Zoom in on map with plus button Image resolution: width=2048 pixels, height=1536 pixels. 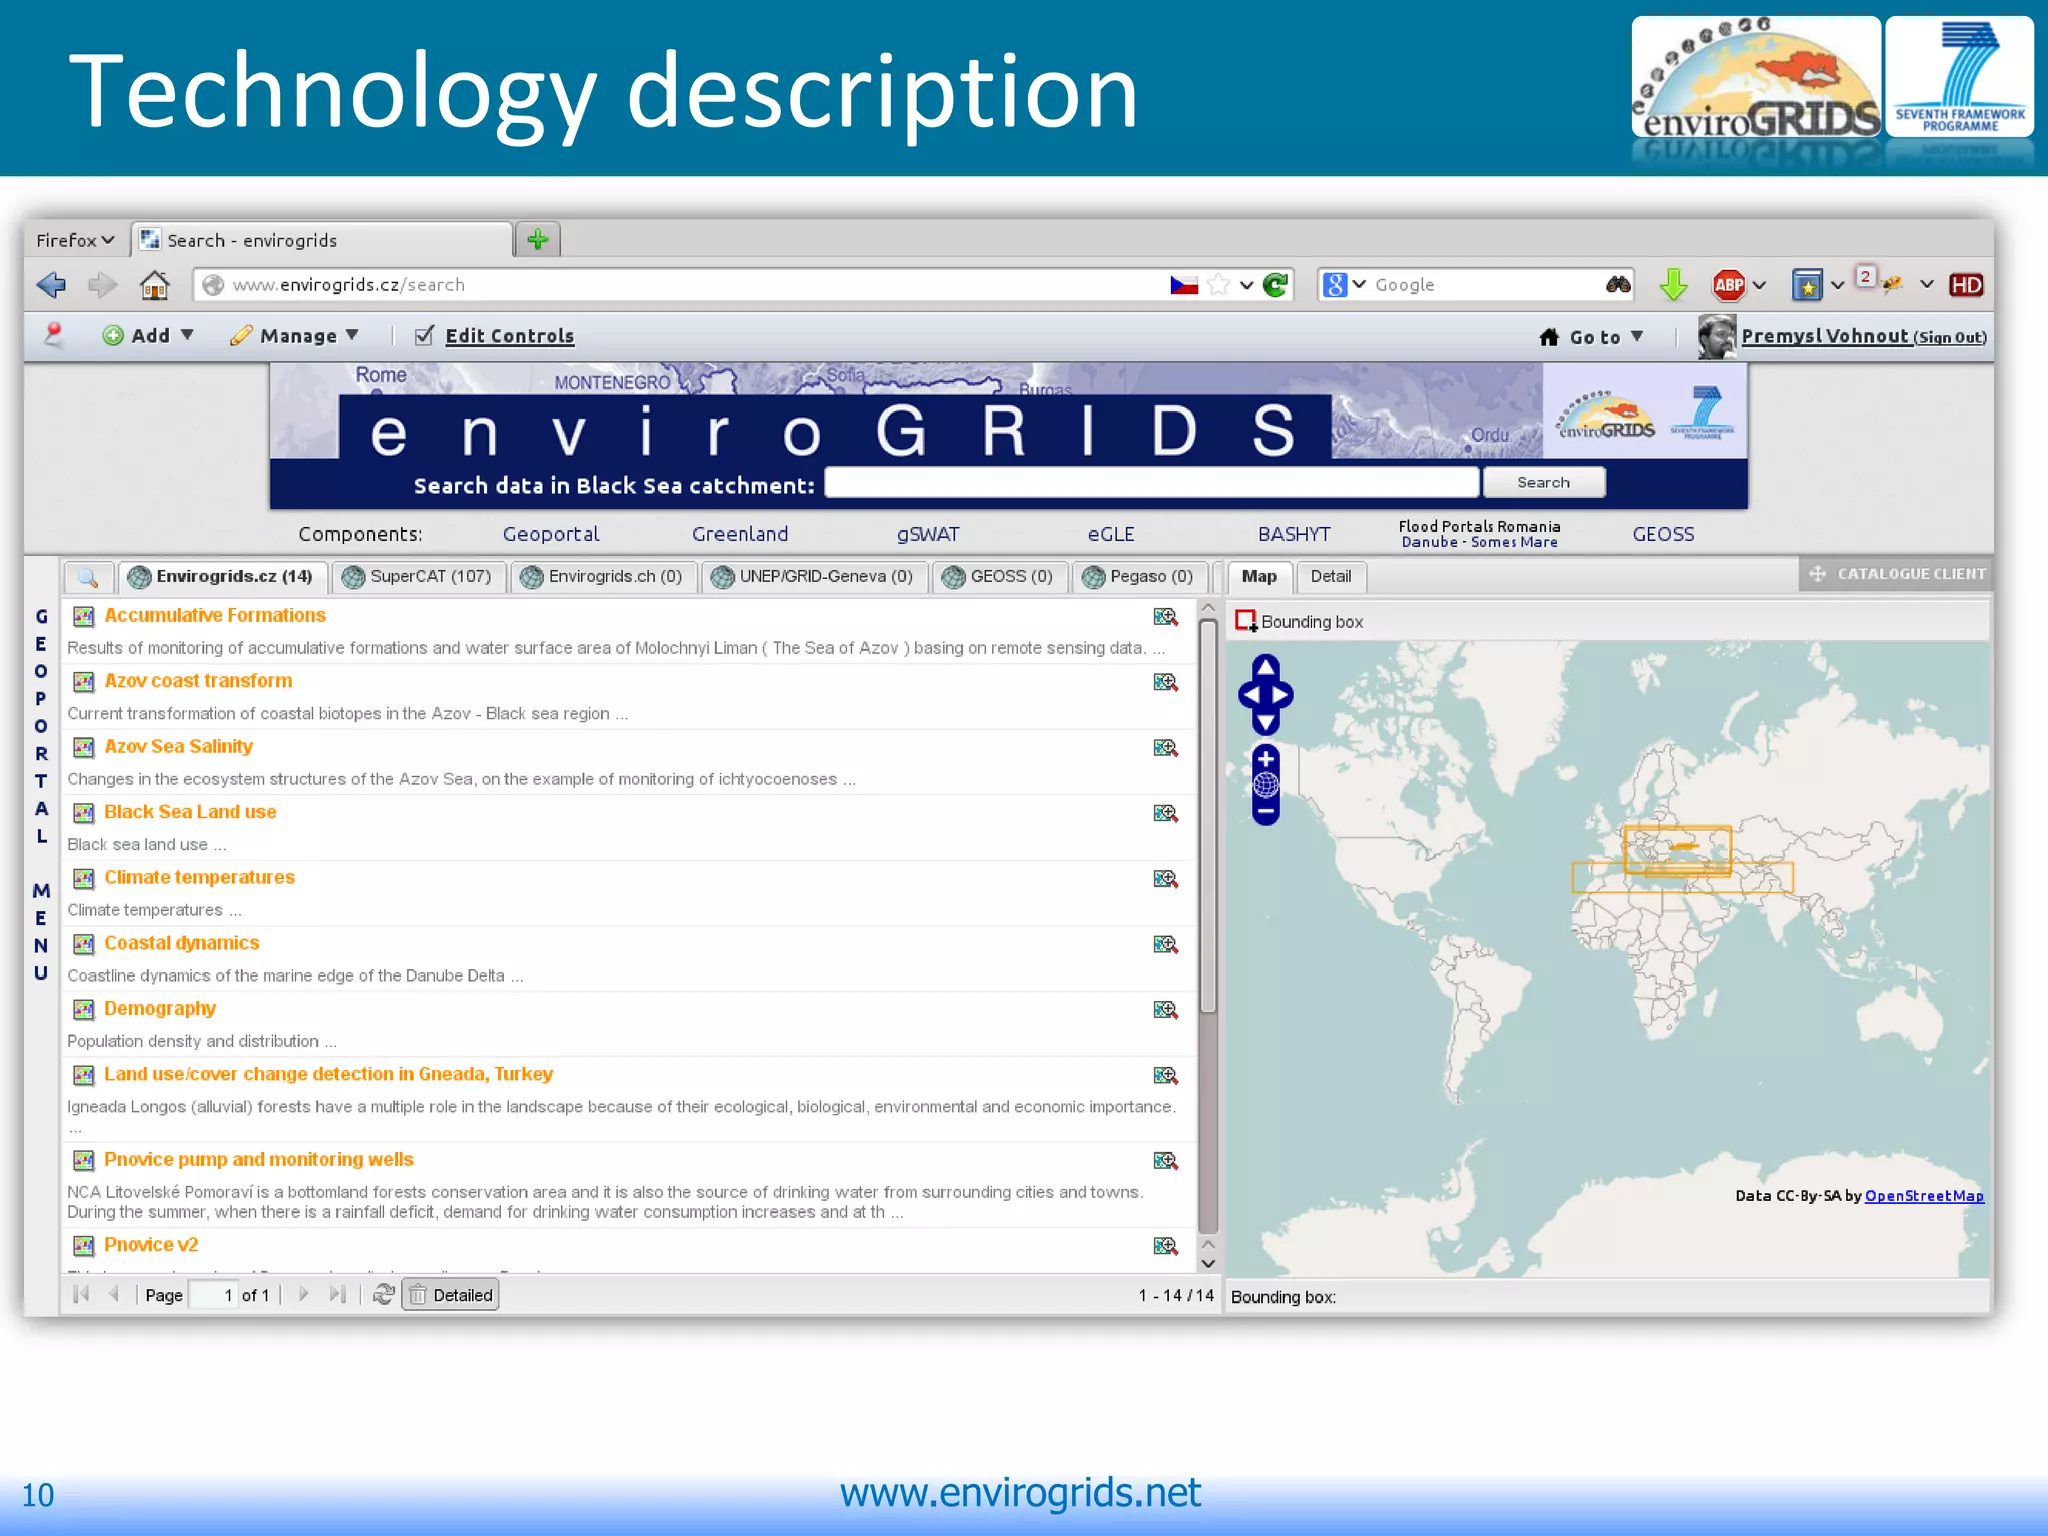1265,759
